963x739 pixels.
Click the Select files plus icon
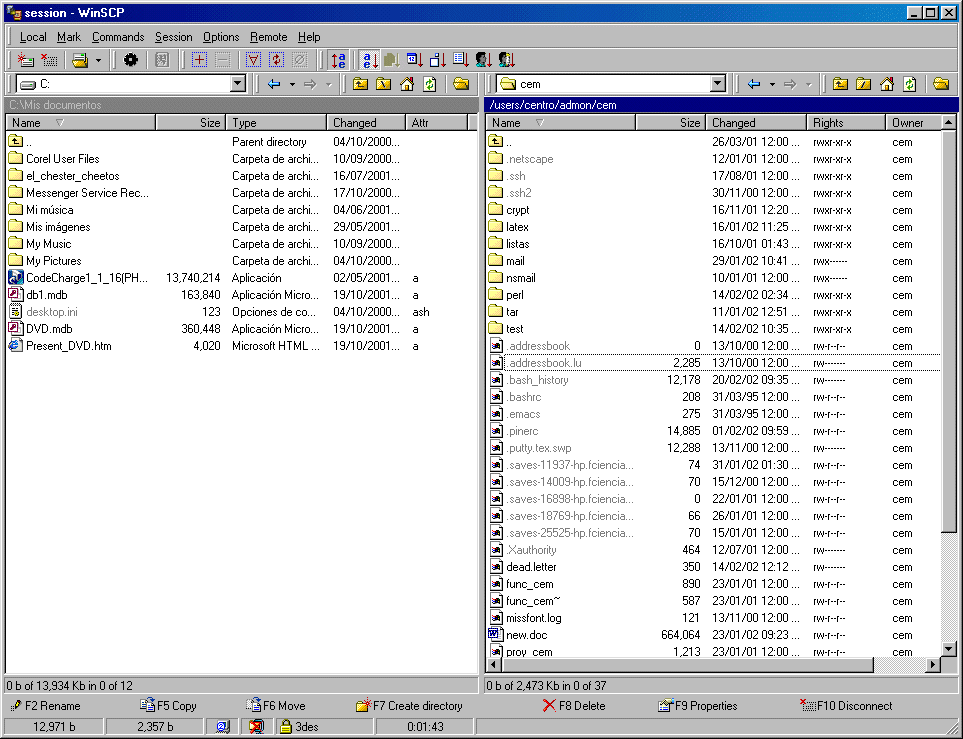[x=199, y=60]
